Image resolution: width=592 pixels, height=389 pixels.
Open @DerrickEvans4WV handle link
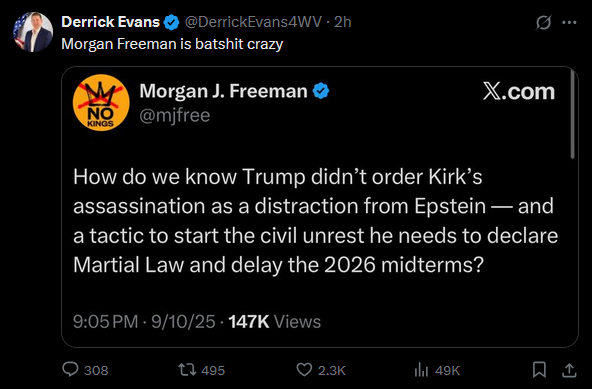coord(253,22)
